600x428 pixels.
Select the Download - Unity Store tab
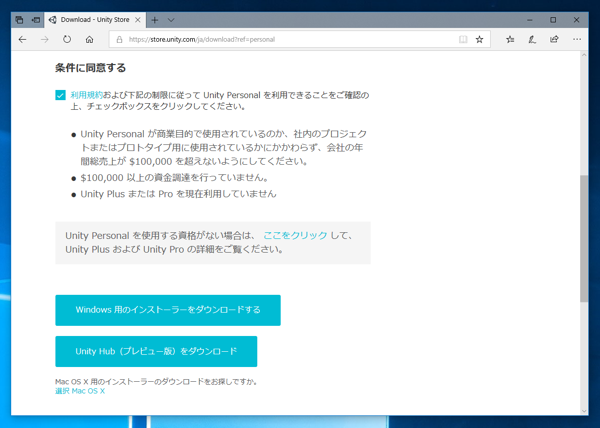(95, 20)
